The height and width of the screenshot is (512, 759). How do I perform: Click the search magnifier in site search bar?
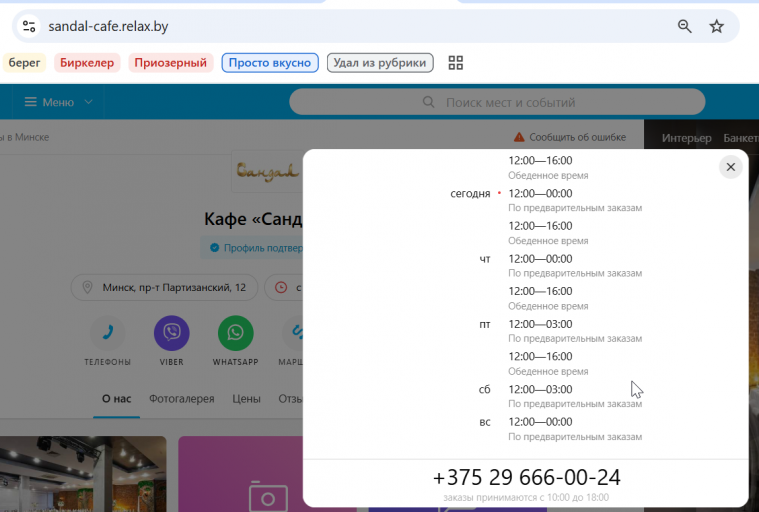click(x=428, y=102)
